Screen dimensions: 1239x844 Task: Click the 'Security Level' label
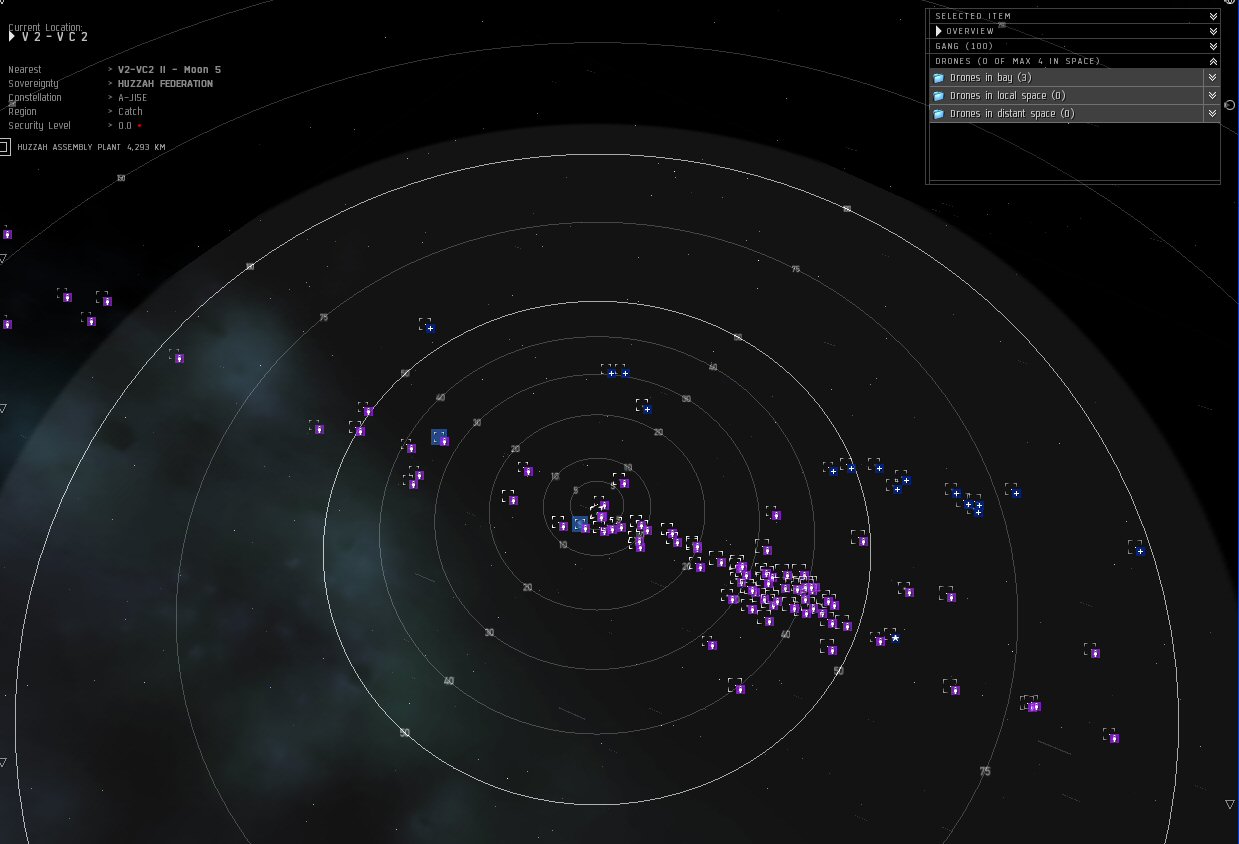point(40,126)
